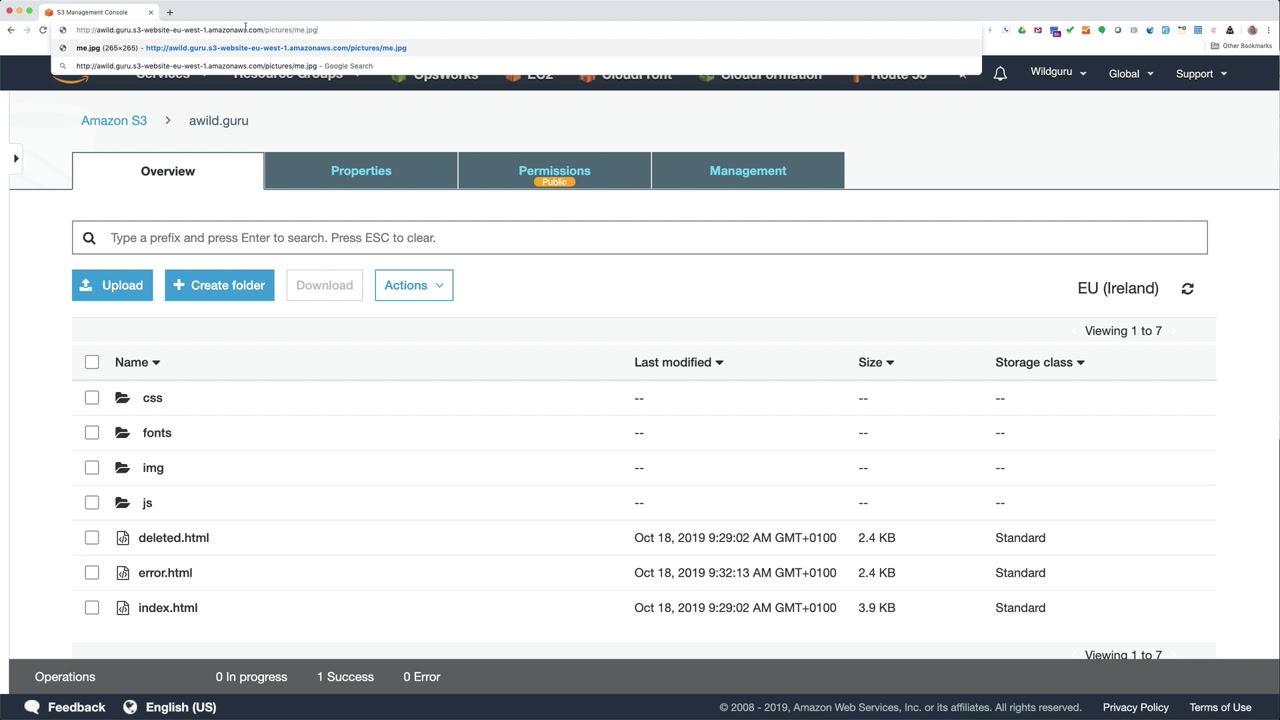Select the S3 Management Console browser tab
The image size is (1280, 720).
click(x=98, y=12)
